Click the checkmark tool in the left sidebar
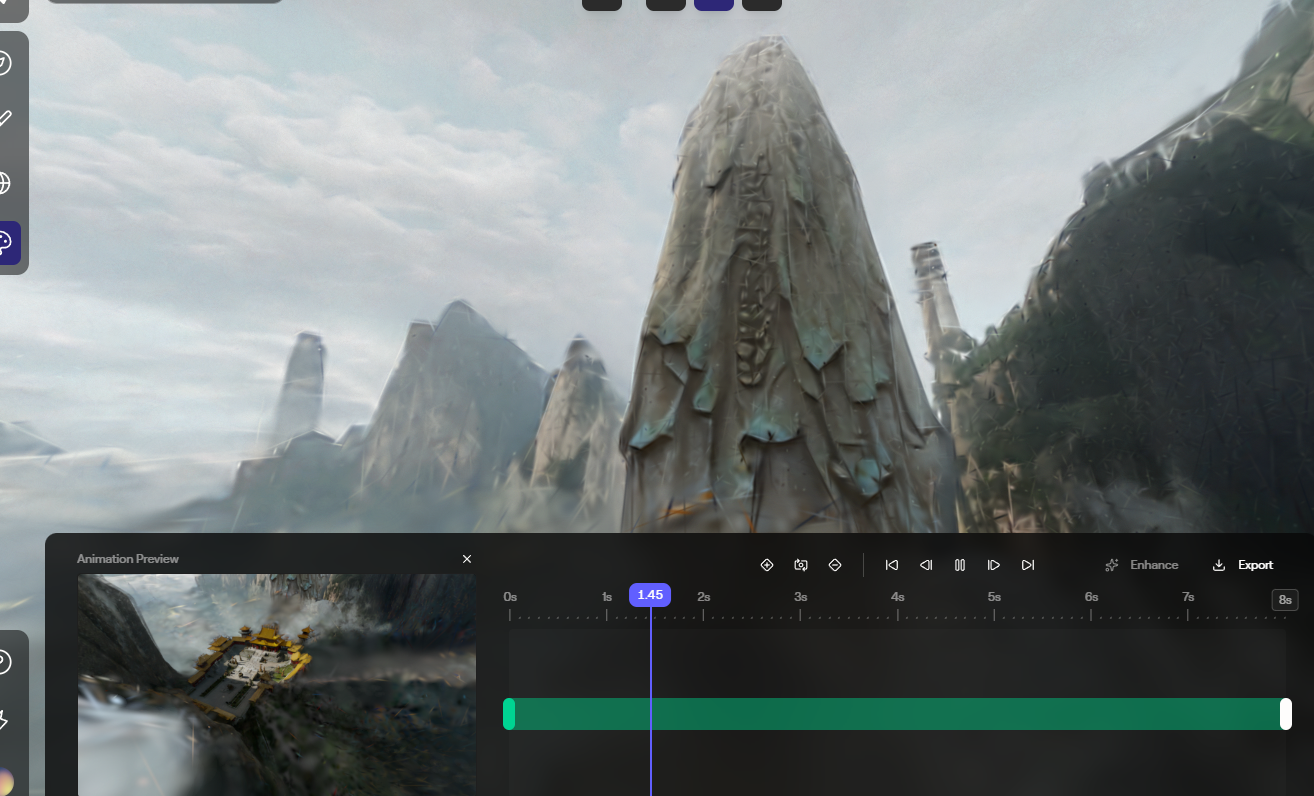The image size is (1314, 796). pyautogui.click(x=7, y=118)
